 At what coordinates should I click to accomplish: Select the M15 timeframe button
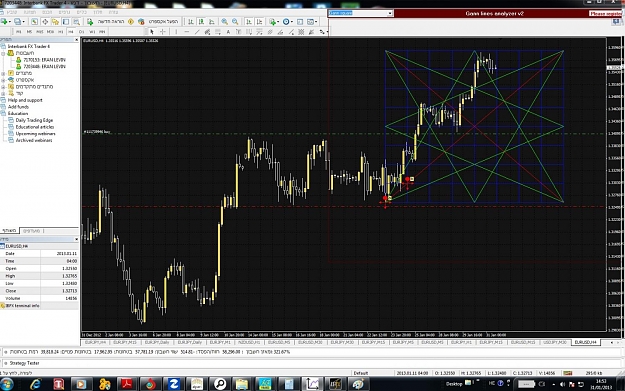(x=40, y=31)
